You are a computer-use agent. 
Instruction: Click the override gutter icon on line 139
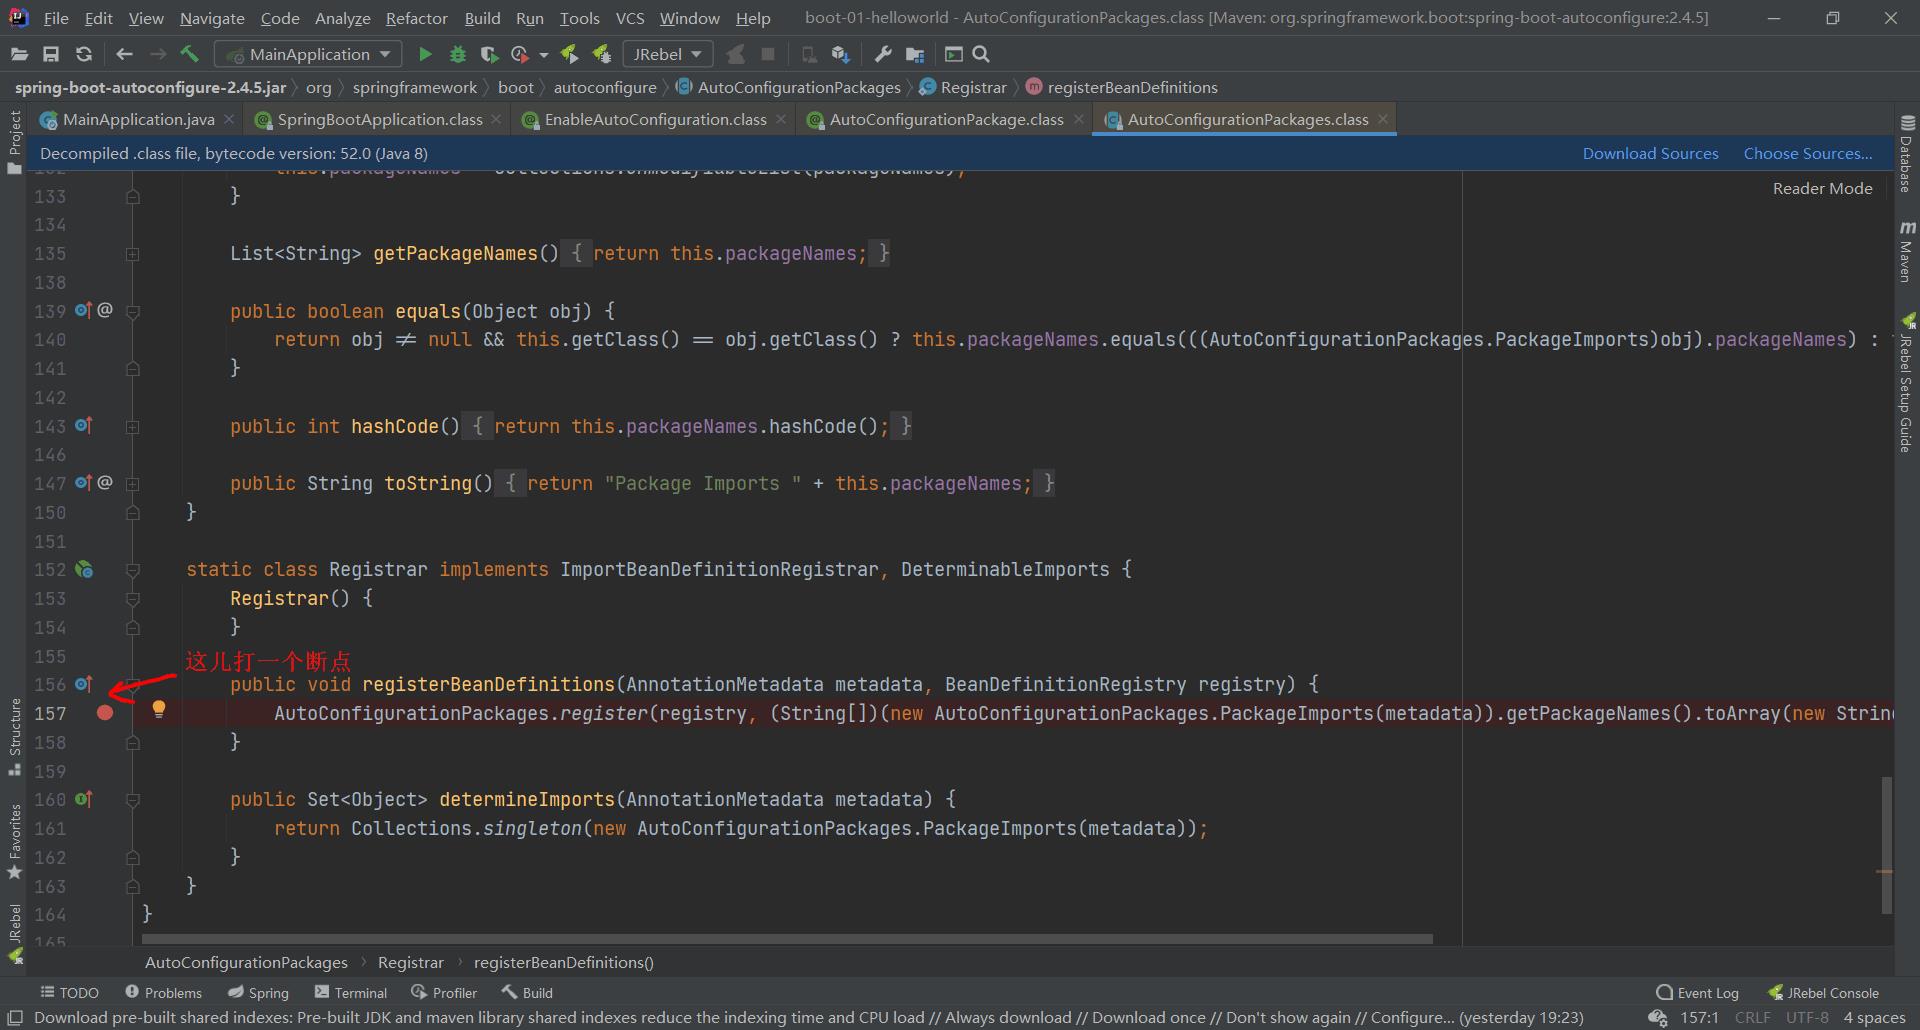coord(84,311)
